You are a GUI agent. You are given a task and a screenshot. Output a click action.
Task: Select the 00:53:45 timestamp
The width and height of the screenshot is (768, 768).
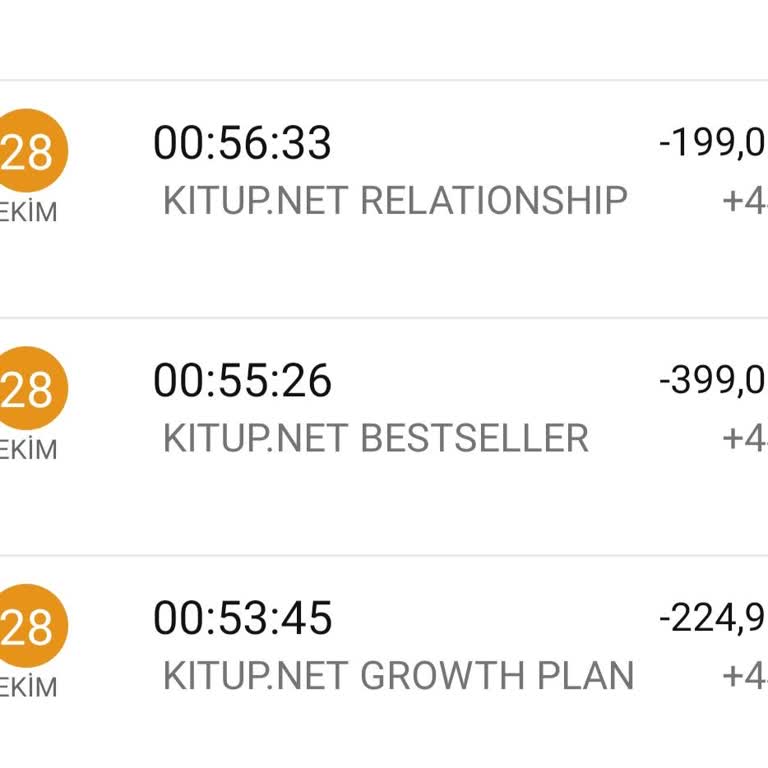pos(242,619)
